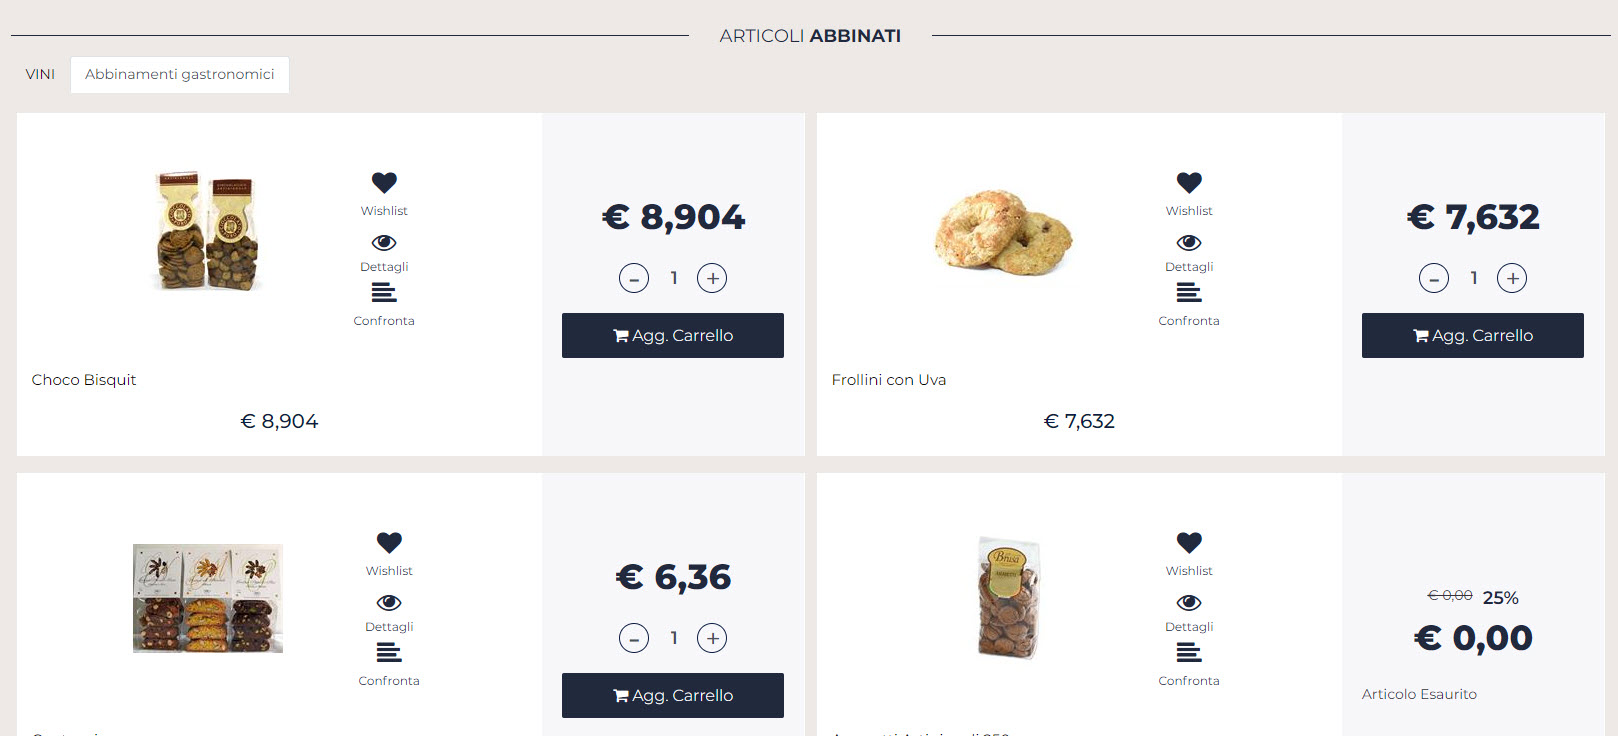Add Choco Bisquit to wishlist via heart icon
The height and width of the screenshot is (736, 1618).
click(384, 183)
